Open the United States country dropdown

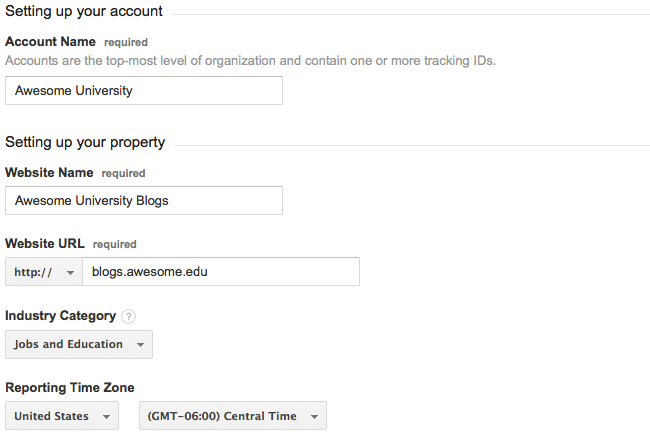62,416
